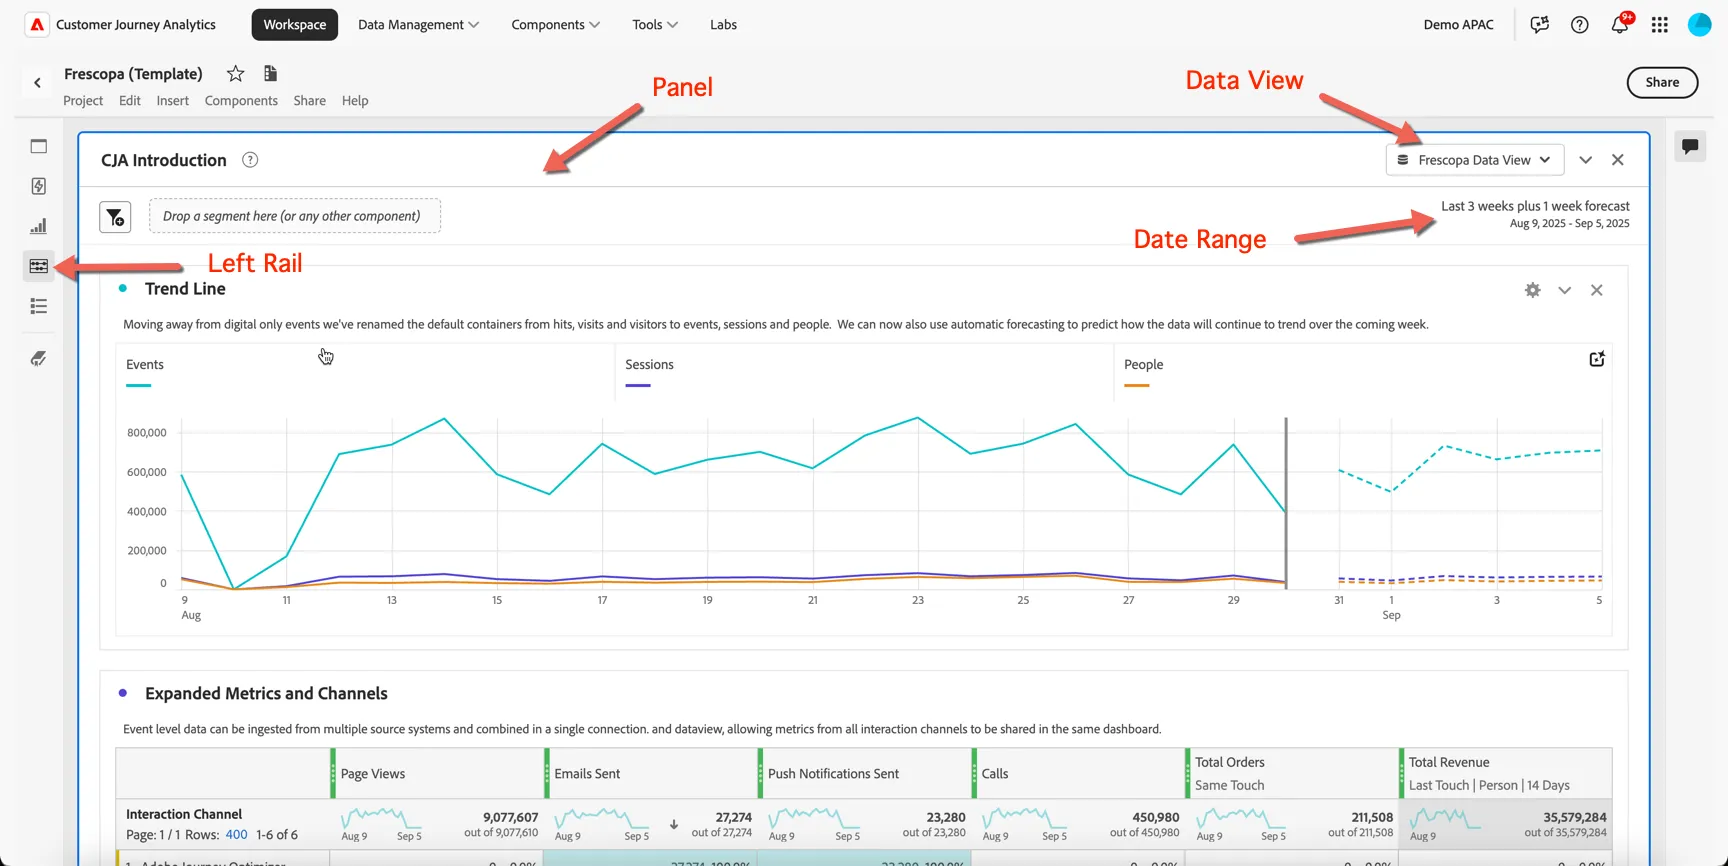Viewport: 1728px width, 866px height.
Task: Click the export icon on the line chart
Action: [1597, 359]
